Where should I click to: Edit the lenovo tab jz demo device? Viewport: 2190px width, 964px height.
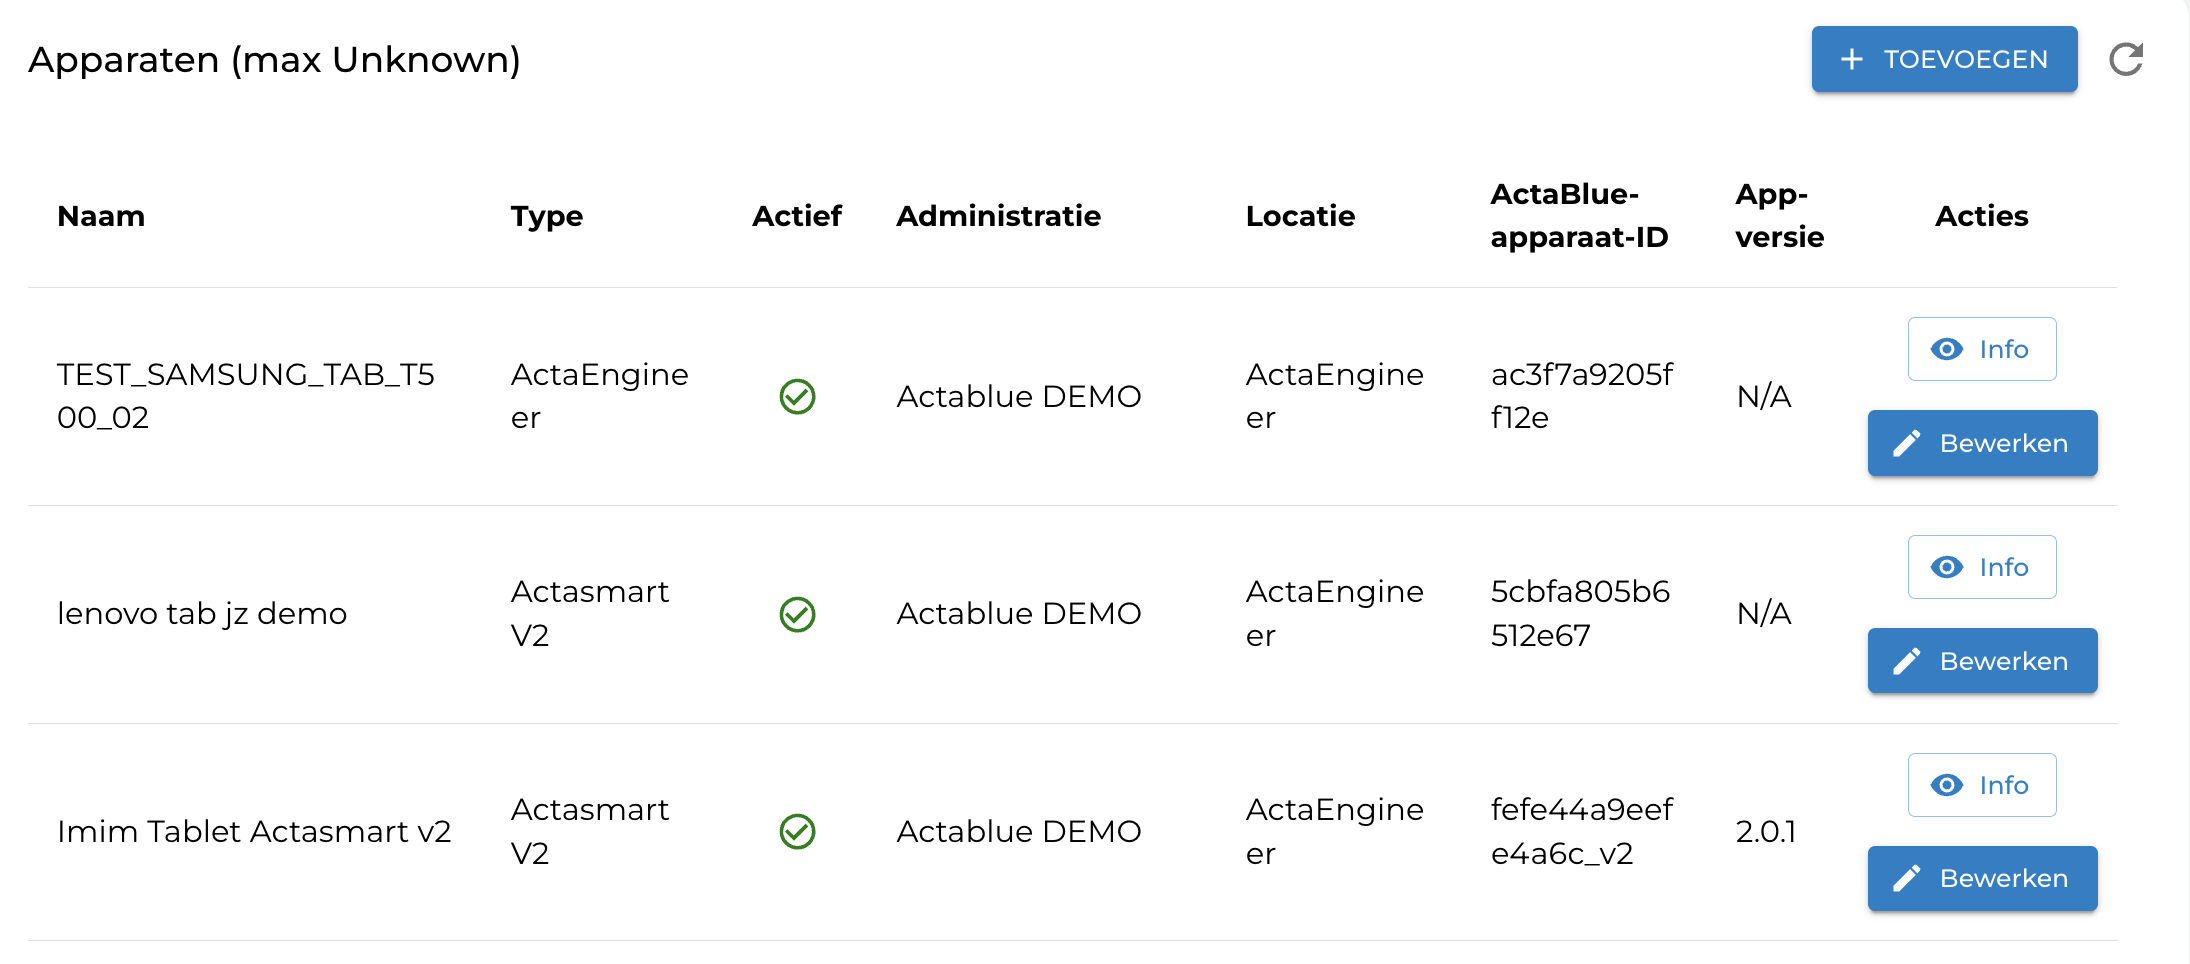pos(1981,661)
